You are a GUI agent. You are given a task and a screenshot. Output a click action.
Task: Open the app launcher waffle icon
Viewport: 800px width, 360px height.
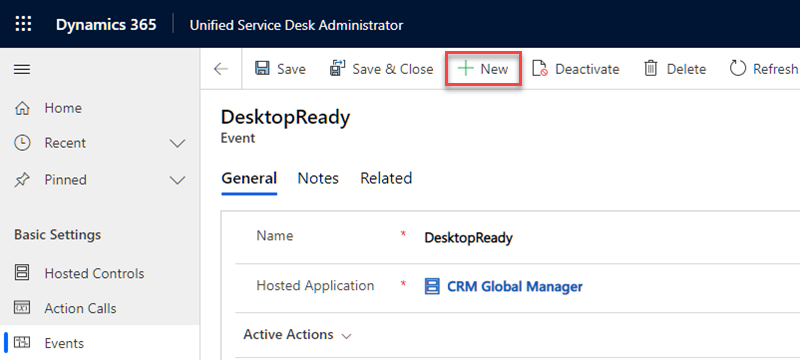(x=23, y=24)
